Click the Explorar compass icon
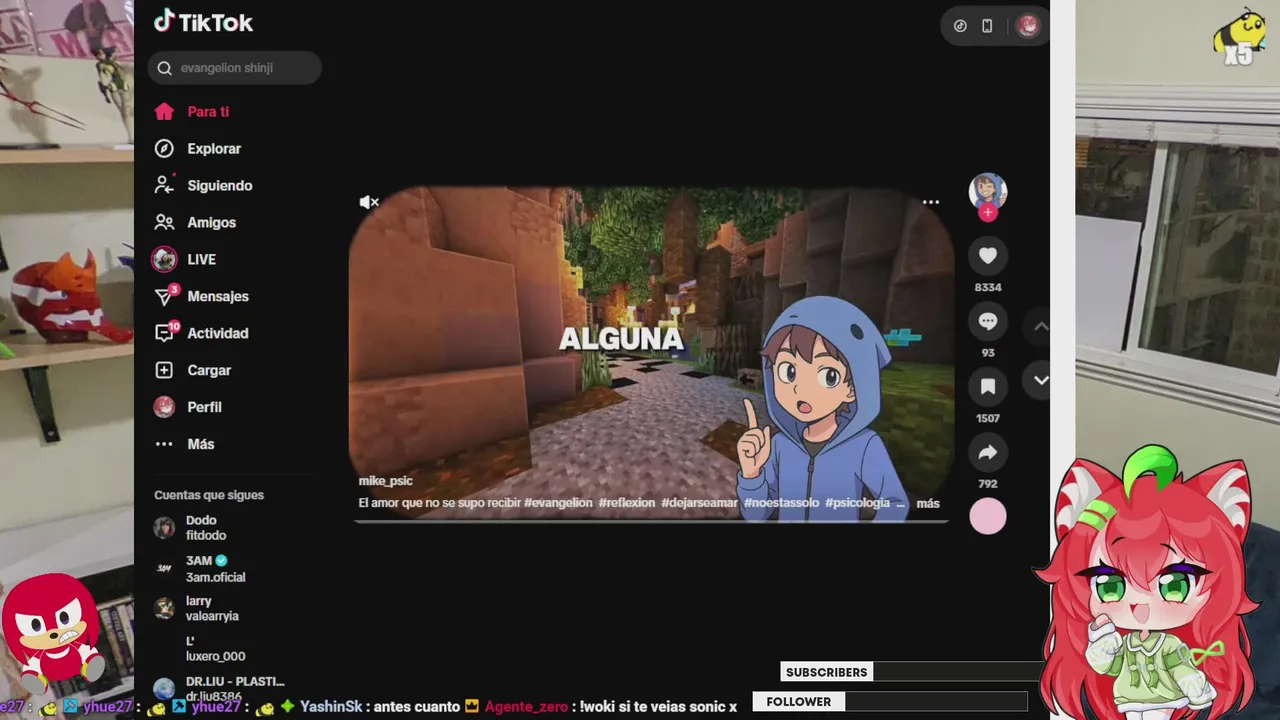 point(164,149)
